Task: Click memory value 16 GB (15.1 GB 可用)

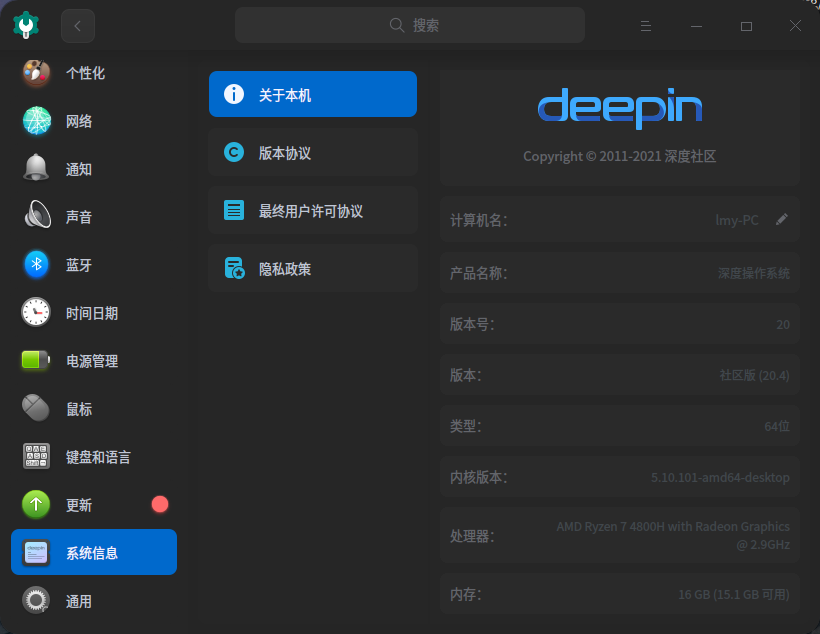Action: click(734, 594)
